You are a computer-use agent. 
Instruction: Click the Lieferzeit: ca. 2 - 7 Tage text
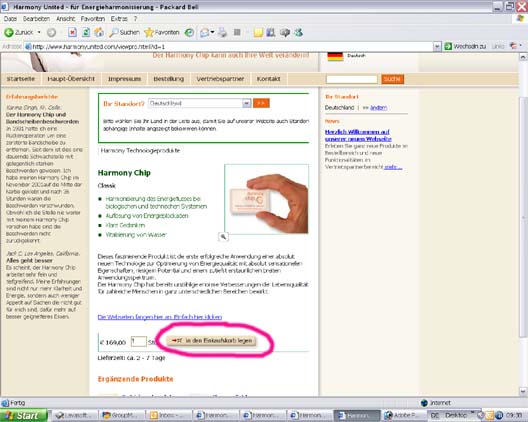[x=131, y=358]
